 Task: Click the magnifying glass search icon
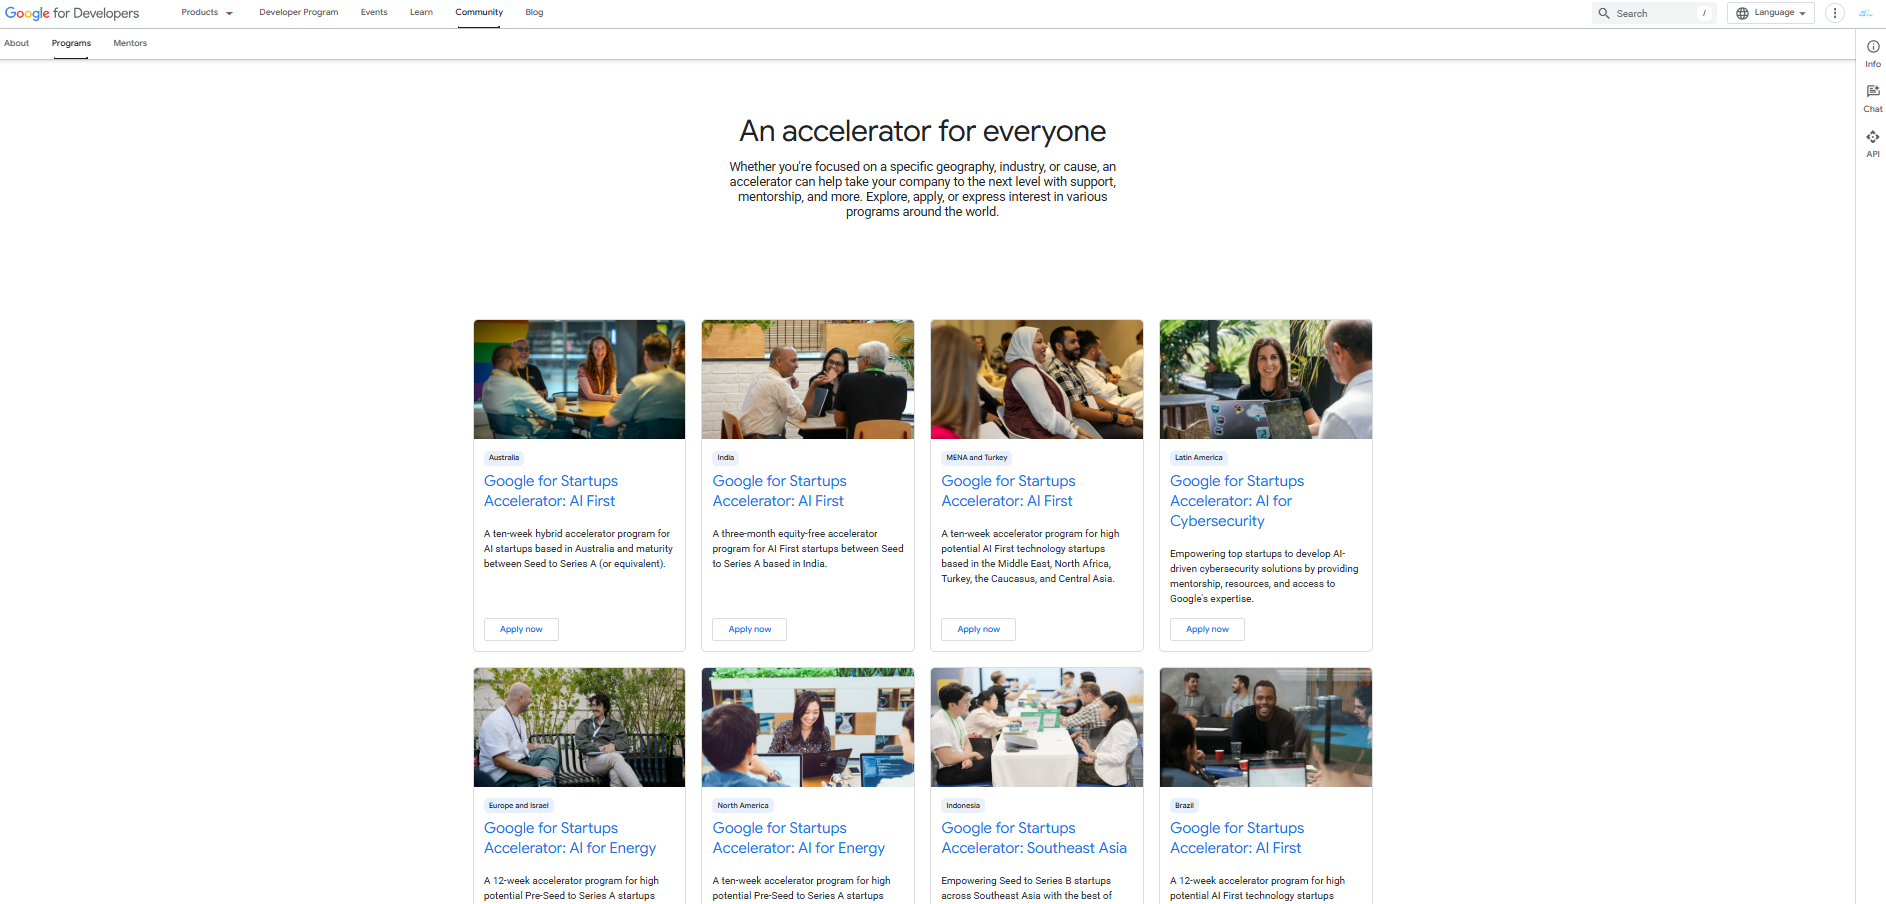pyautogui.click(x=1604, y=13)
